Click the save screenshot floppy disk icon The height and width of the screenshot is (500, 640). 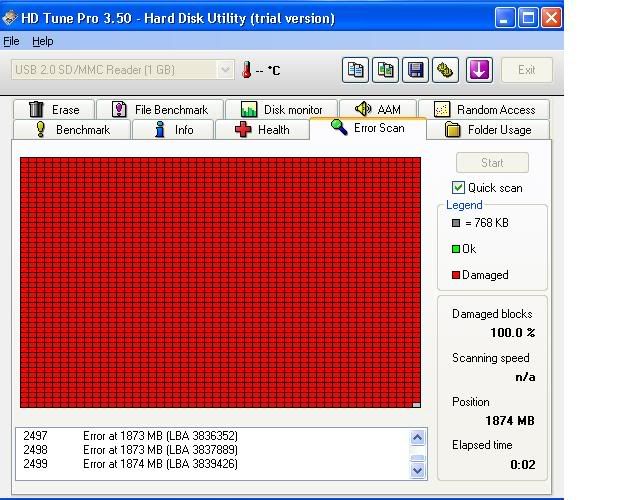point(415,70)
